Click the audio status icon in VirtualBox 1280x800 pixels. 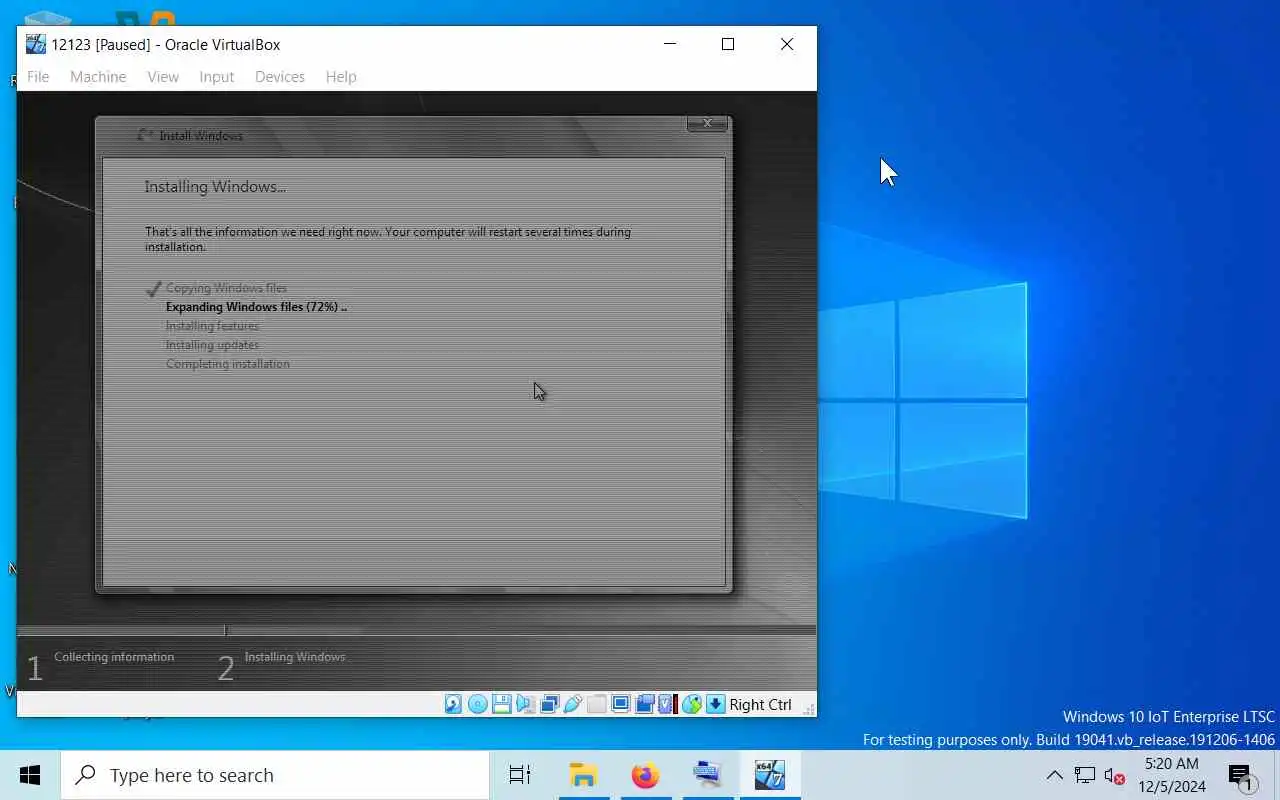(x=525, y=704)
